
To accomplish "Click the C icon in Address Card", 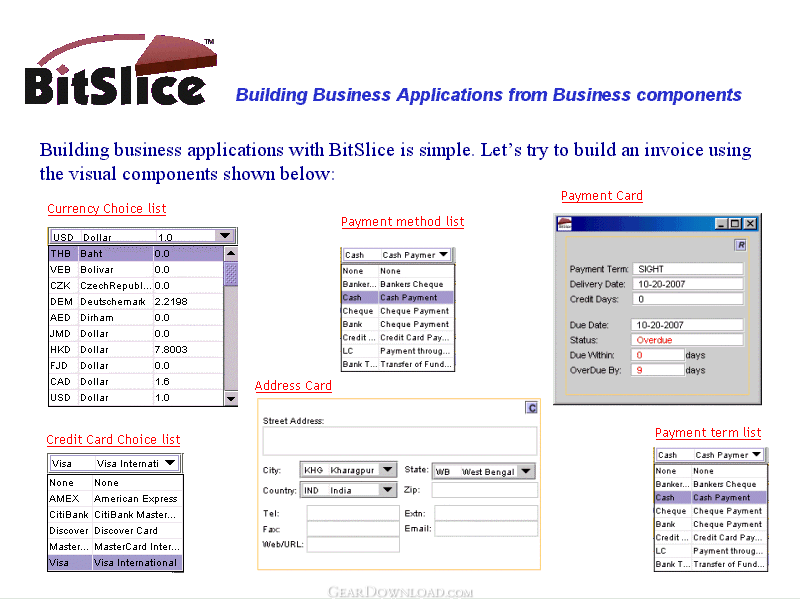I will [532, 407].
